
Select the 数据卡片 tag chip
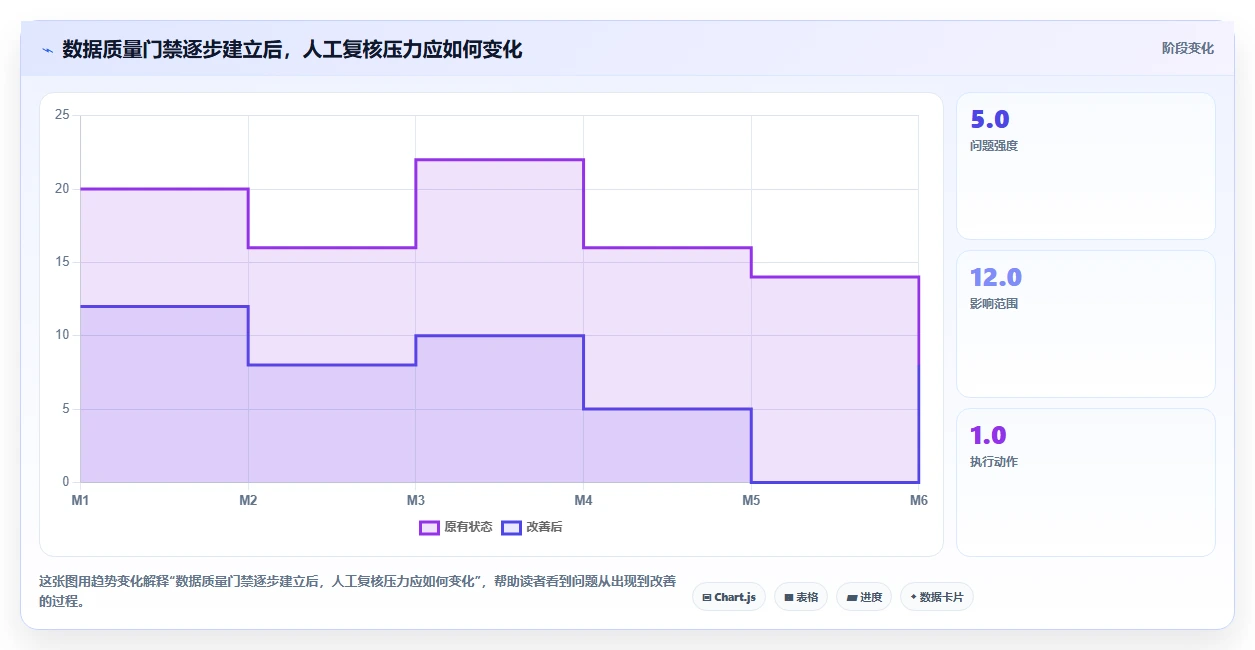tap(937, 597)
